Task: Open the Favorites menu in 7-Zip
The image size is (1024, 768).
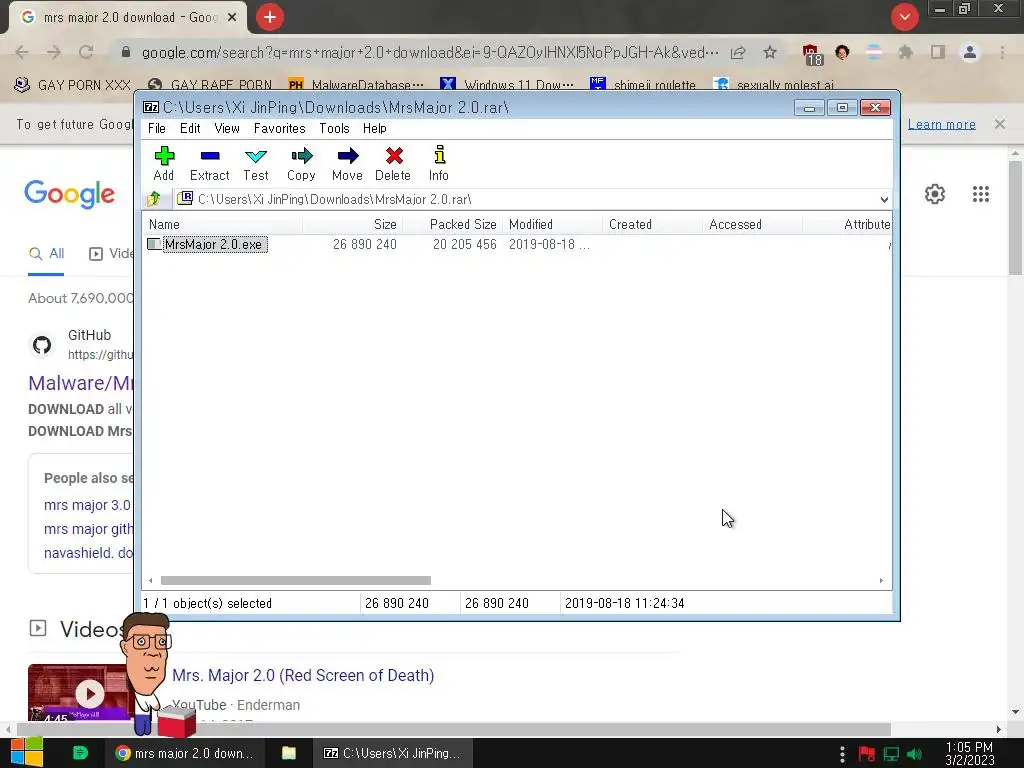Action: [280, 129]
